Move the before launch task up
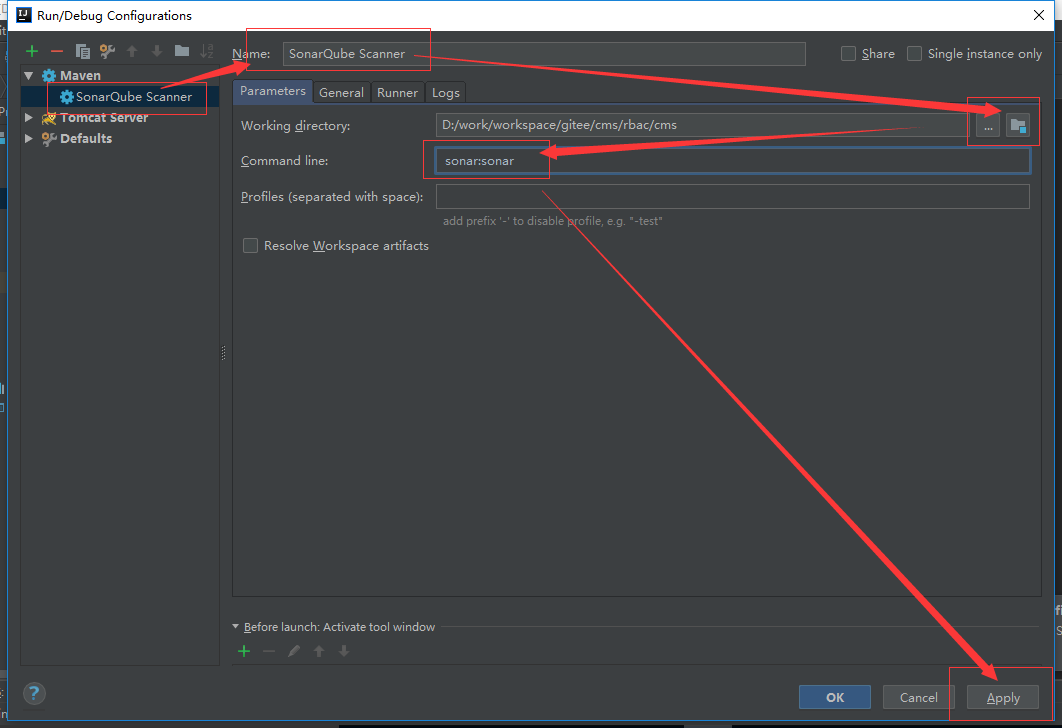 [319, 651]
